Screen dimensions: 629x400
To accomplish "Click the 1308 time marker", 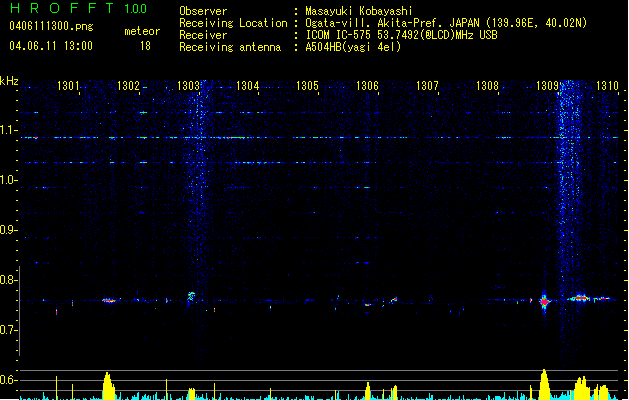I will pyautogui.click(x=487, y=85).
